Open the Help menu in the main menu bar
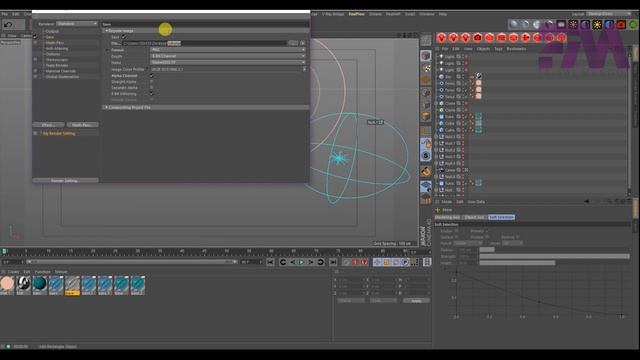The width and height of the screenshot is (640, 360). coord(443,14)
